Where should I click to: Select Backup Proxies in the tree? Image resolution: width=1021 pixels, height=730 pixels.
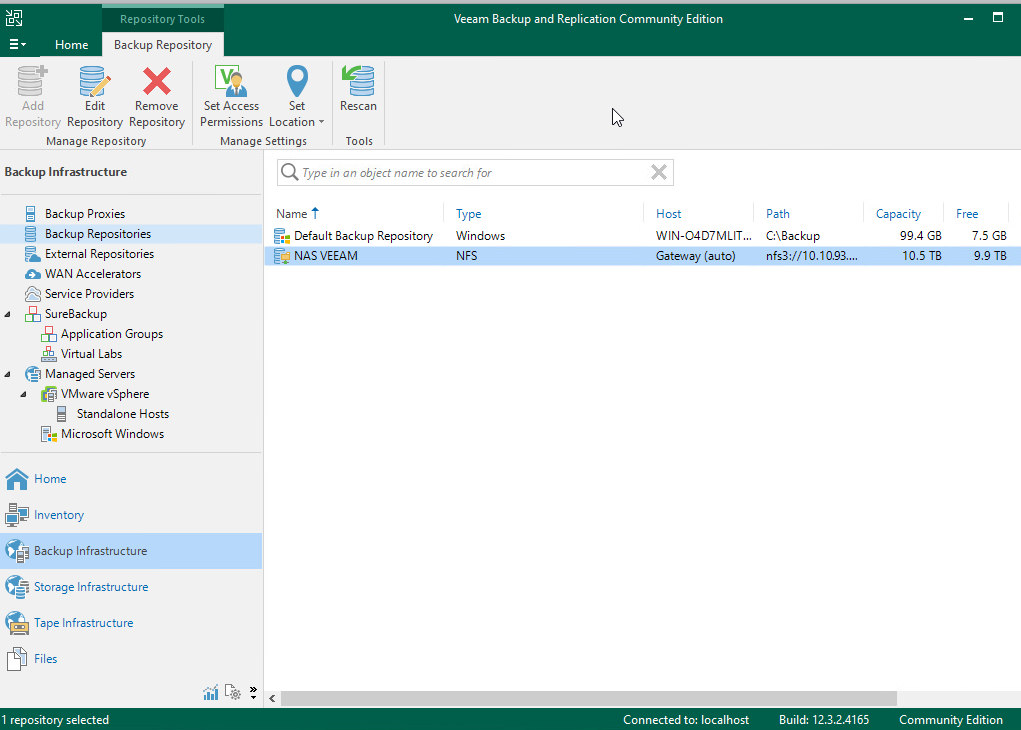(x=84, y=214)
